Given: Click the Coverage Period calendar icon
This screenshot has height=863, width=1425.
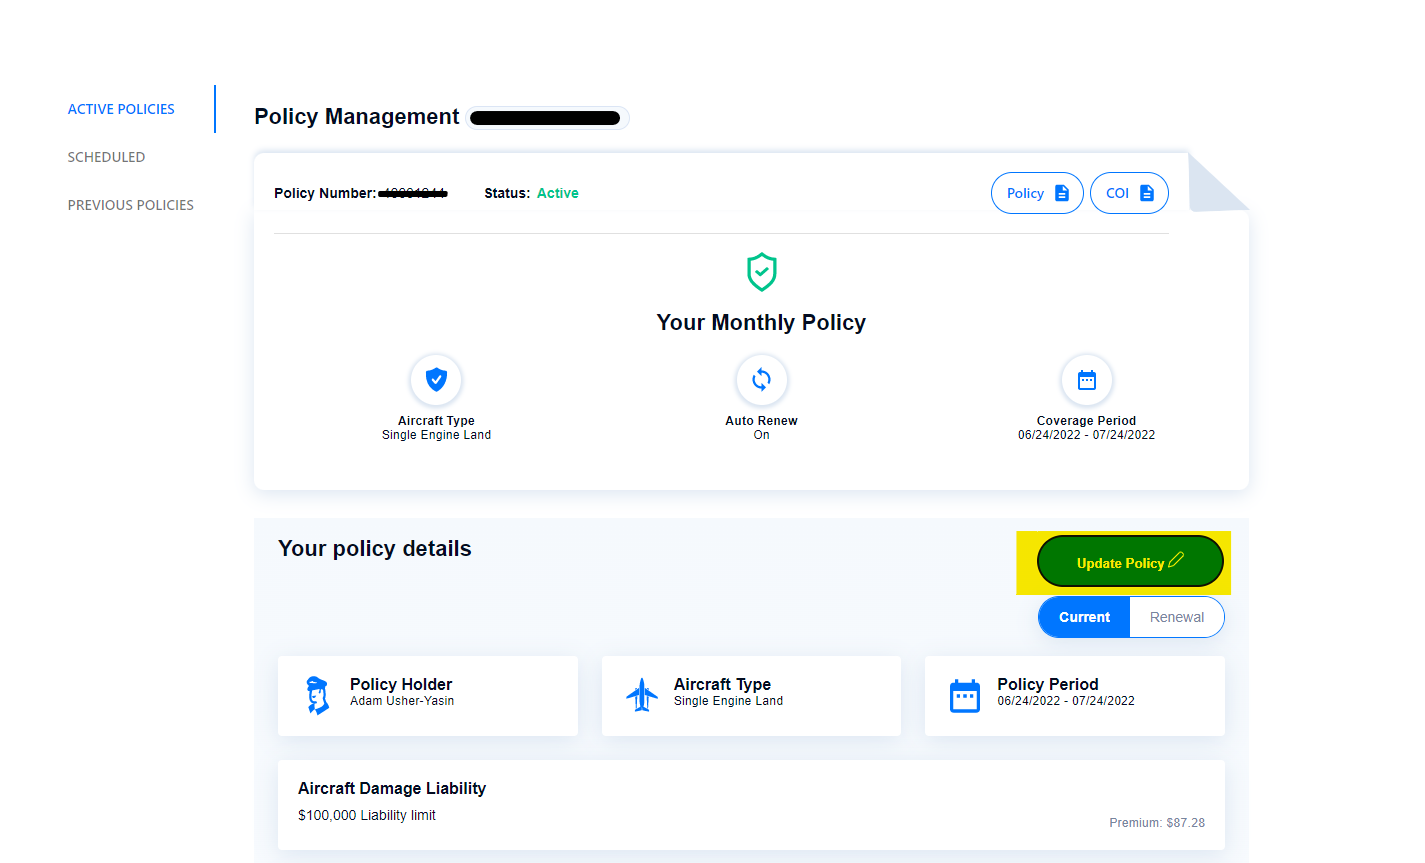Looking at the screenshot, I should click(x=1087, y=380).
